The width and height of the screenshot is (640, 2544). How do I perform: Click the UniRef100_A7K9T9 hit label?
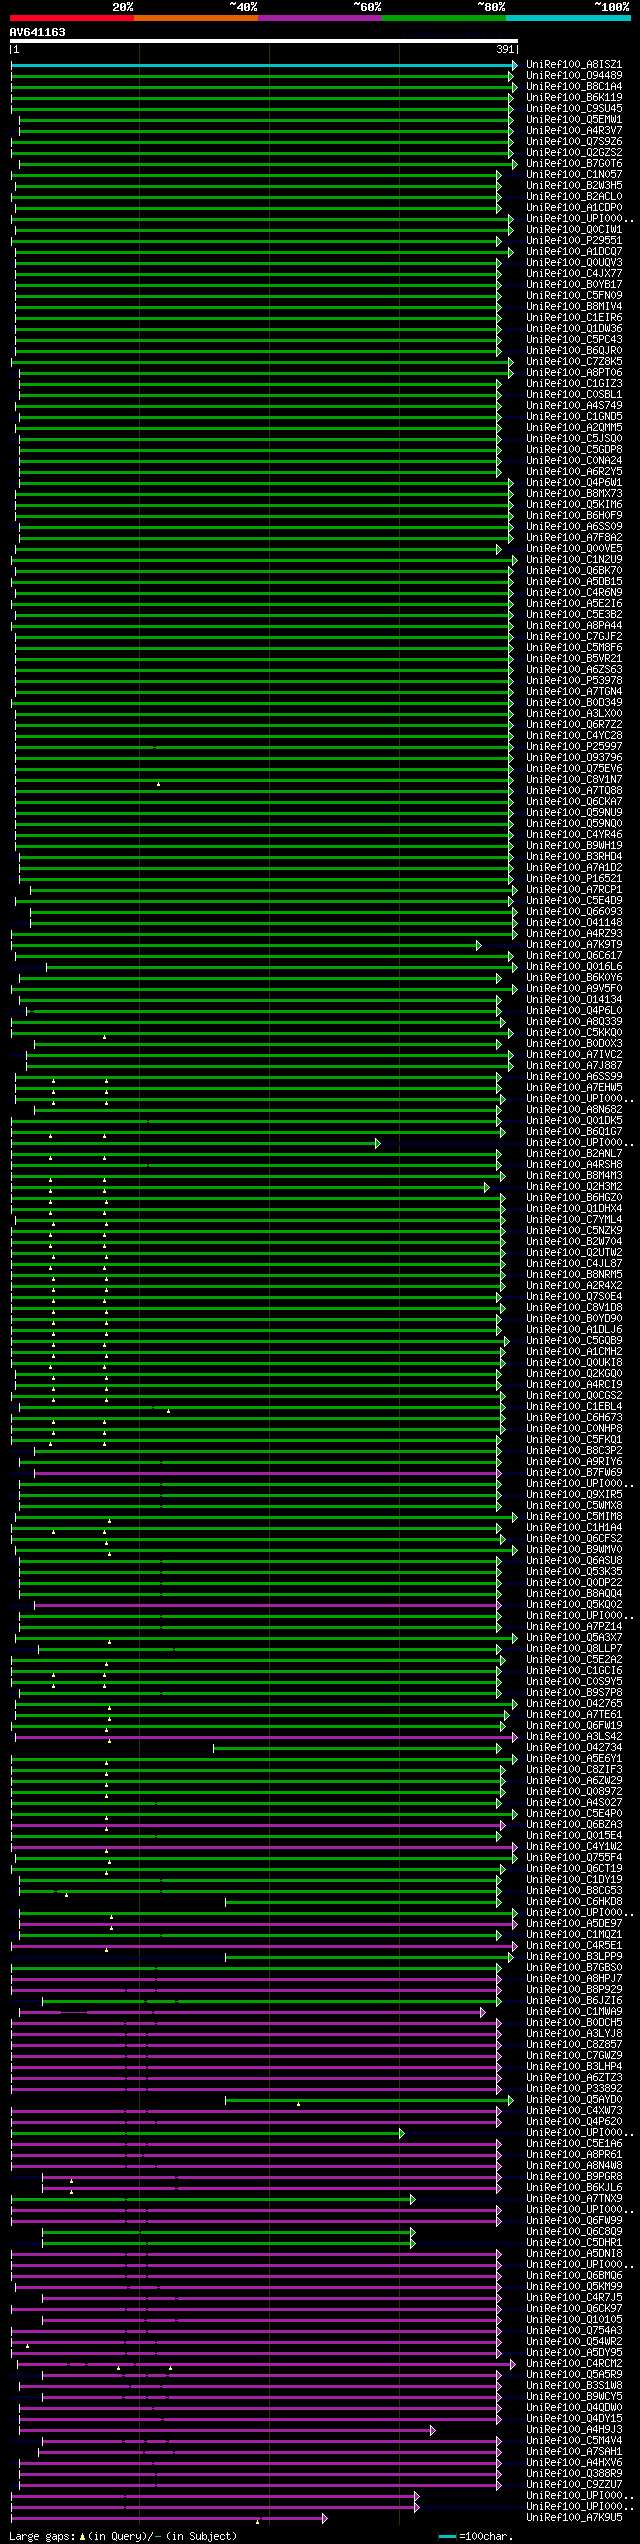[x=574, y=945]
